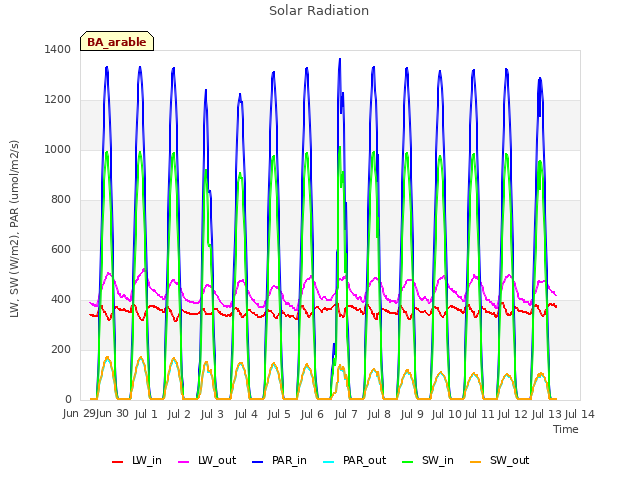Click the Jul 8 date tick label
This screenshot has height=480, width=640.
point(379,414)
